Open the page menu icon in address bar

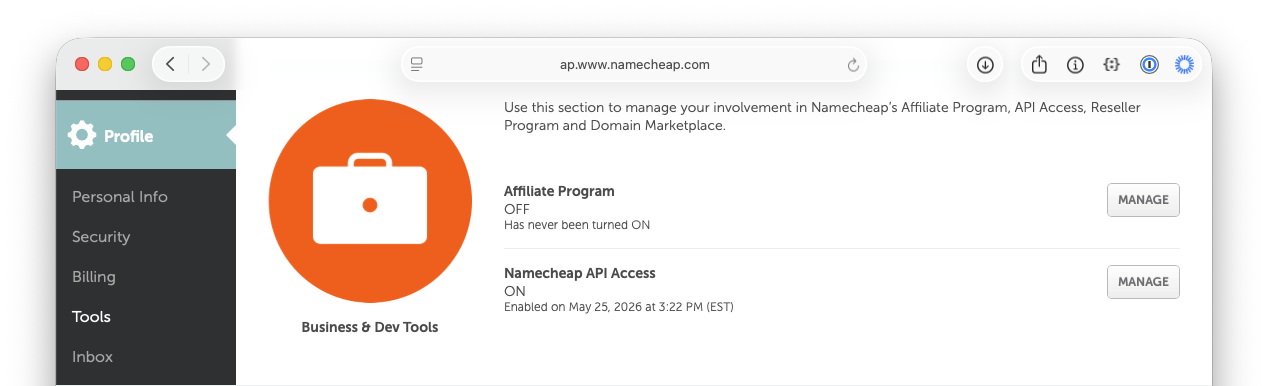417,64
